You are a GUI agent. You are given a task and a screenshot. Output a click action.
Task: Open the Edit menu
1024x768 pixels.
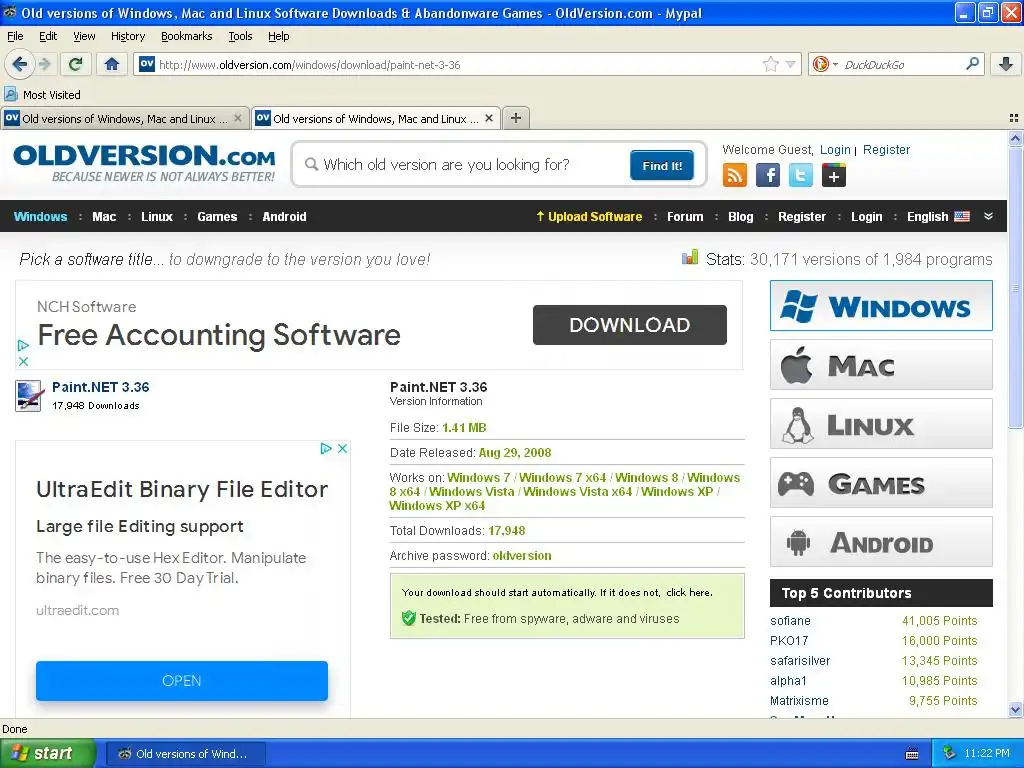click(x=48, y=36)
